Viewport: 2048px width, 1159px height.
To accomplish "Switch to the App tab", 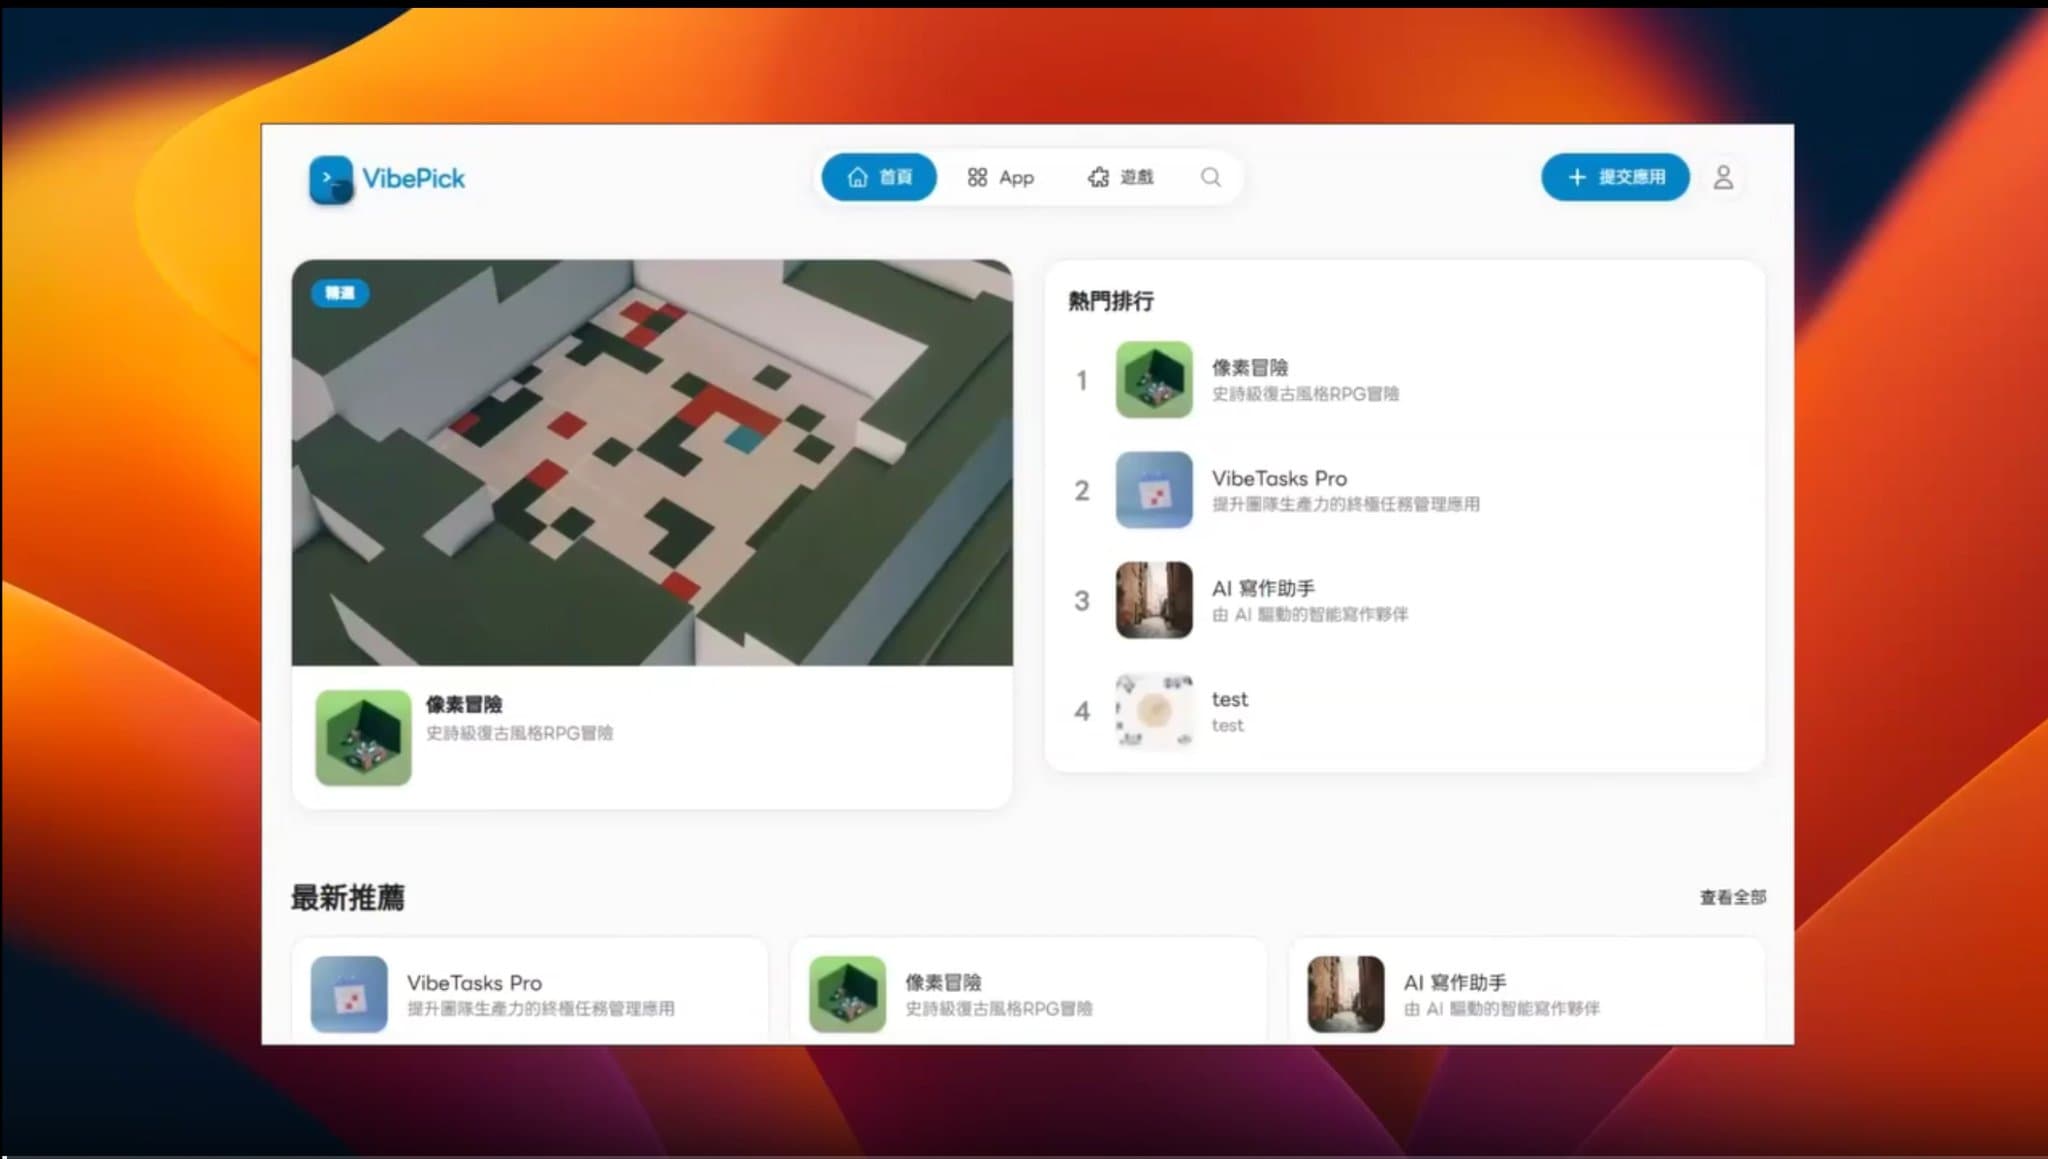I will (x=1000, y=177).
